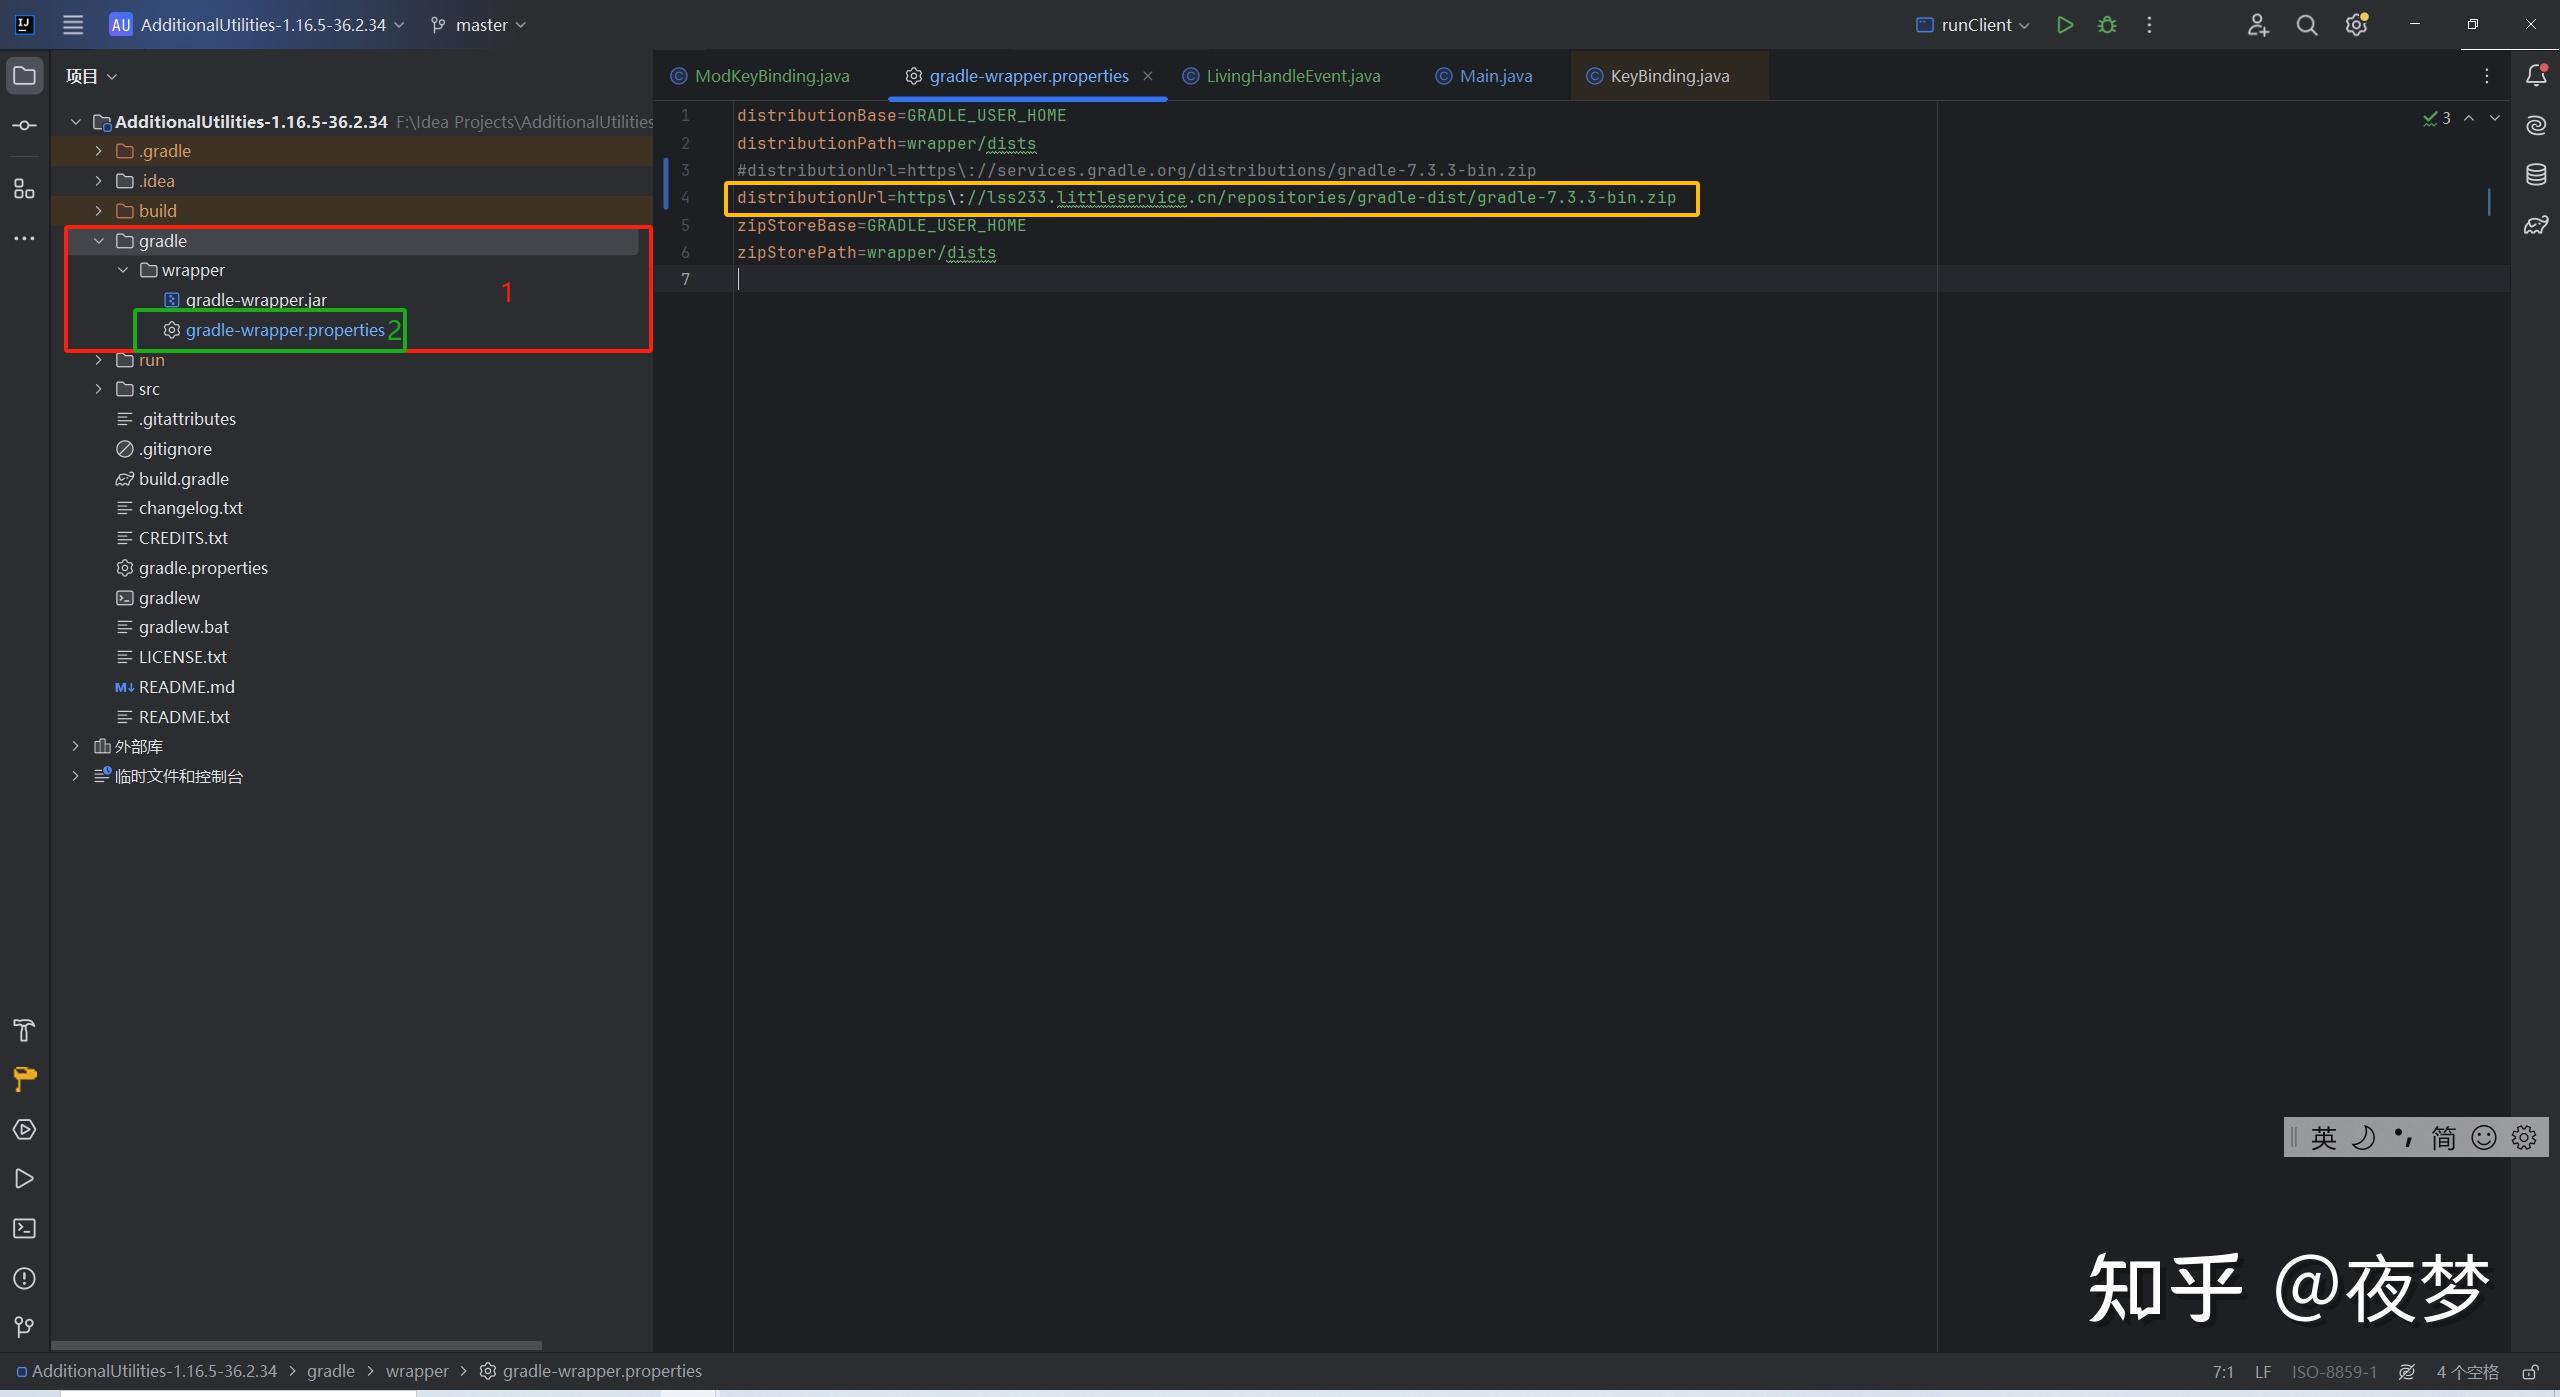This screenshot has height=1397, width=2560.
Task: Open the Terminal tool window
Action: [25, 1229]
